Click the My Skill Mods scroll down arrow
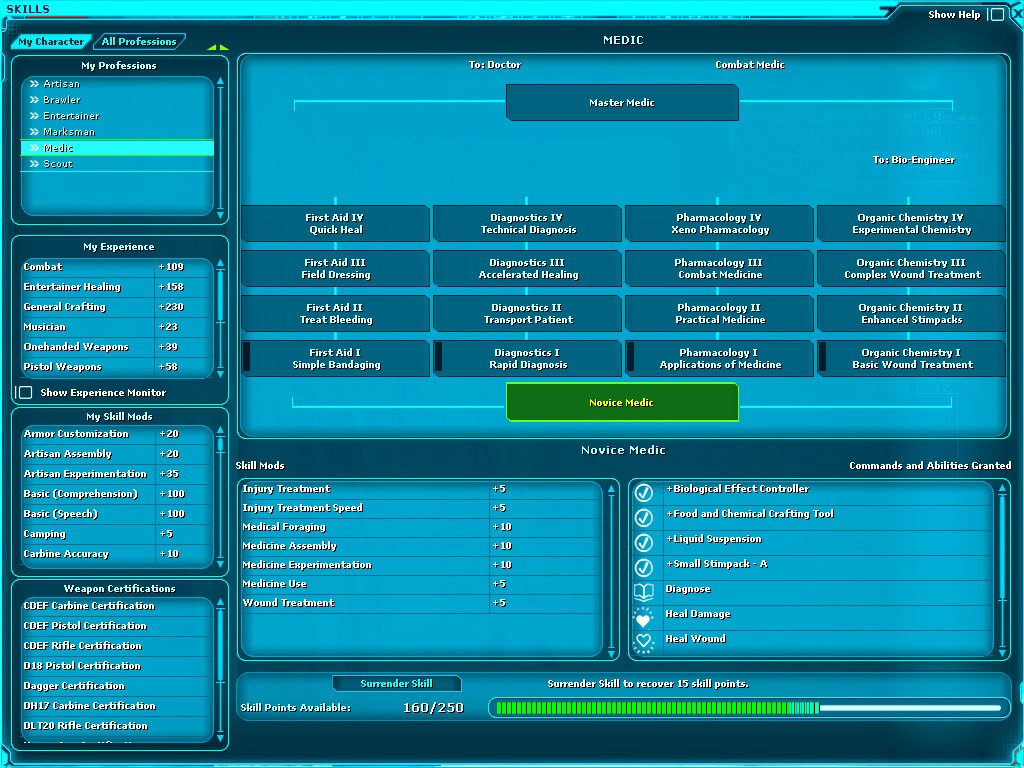Screen dimensions: 1024x768 pyautogui.click(x=220, y=564)
